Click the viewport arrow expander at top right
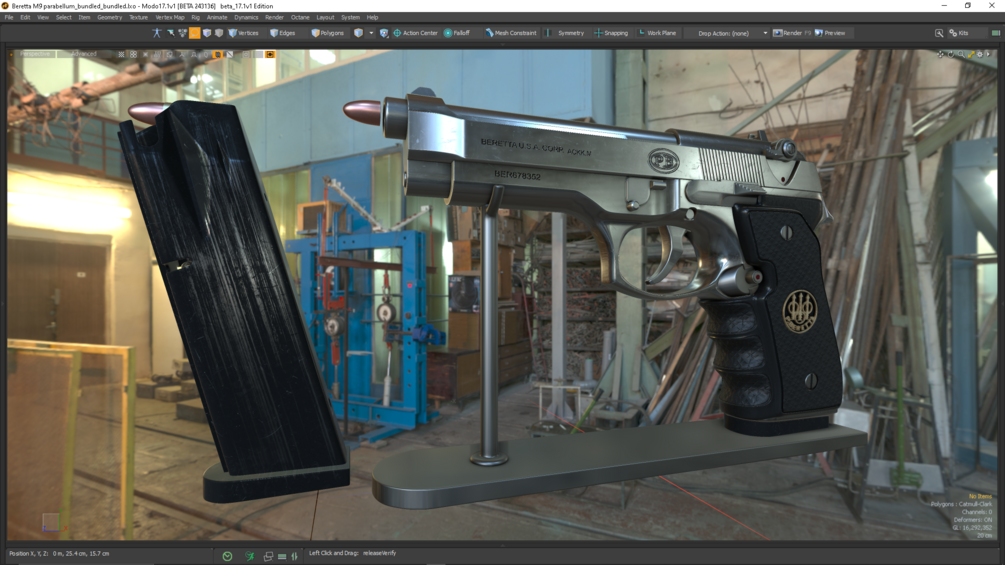 (x=988, y=54)
